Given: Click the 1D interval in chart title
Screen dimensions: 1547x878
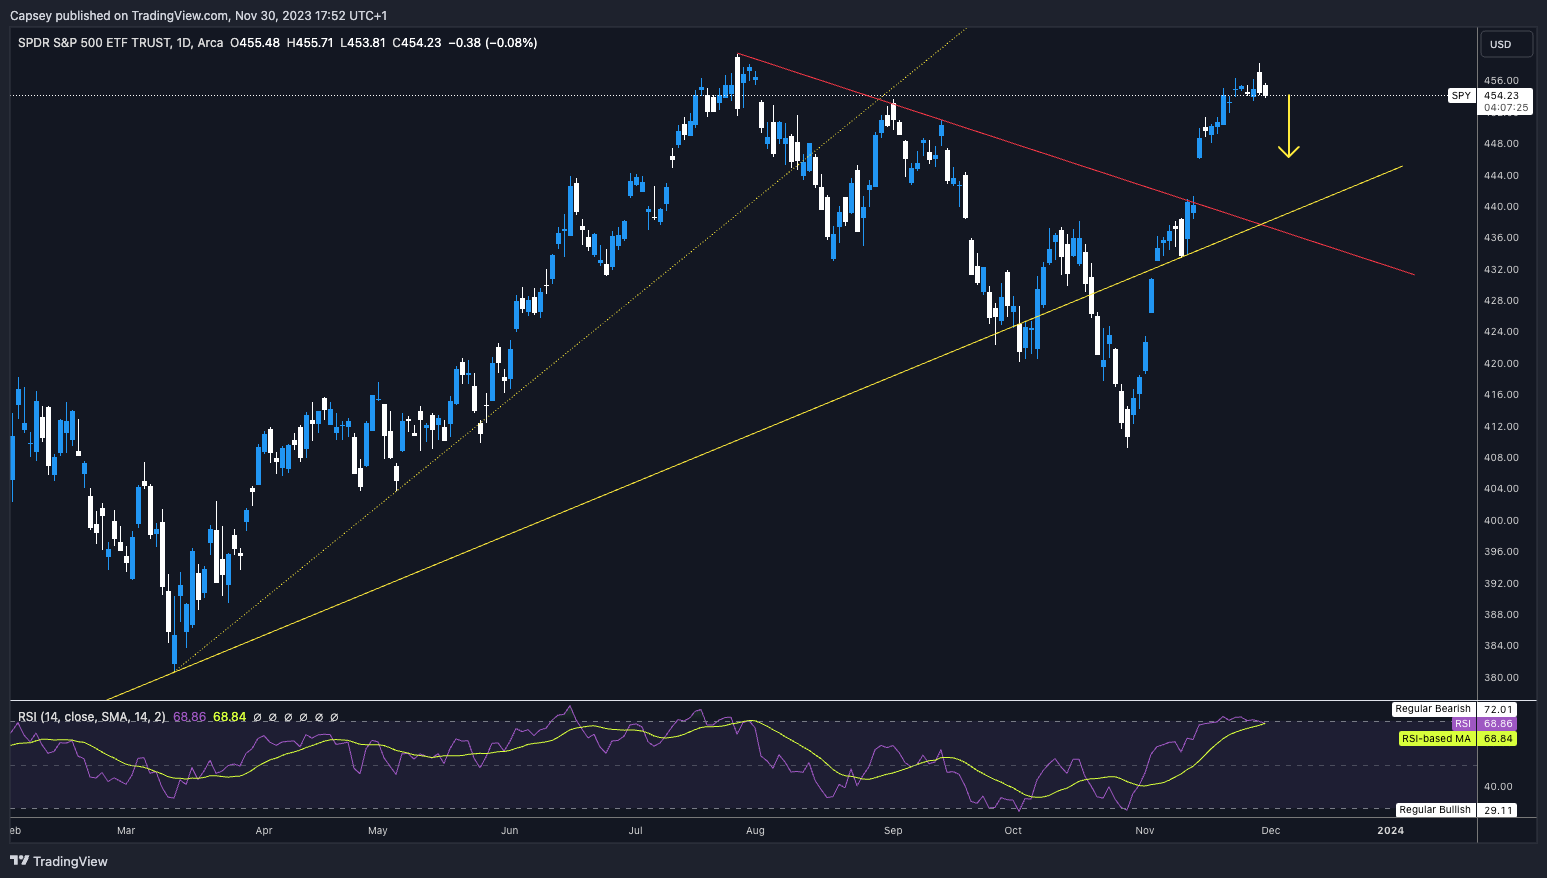Looking at the screenshot, I should (182, 43).
